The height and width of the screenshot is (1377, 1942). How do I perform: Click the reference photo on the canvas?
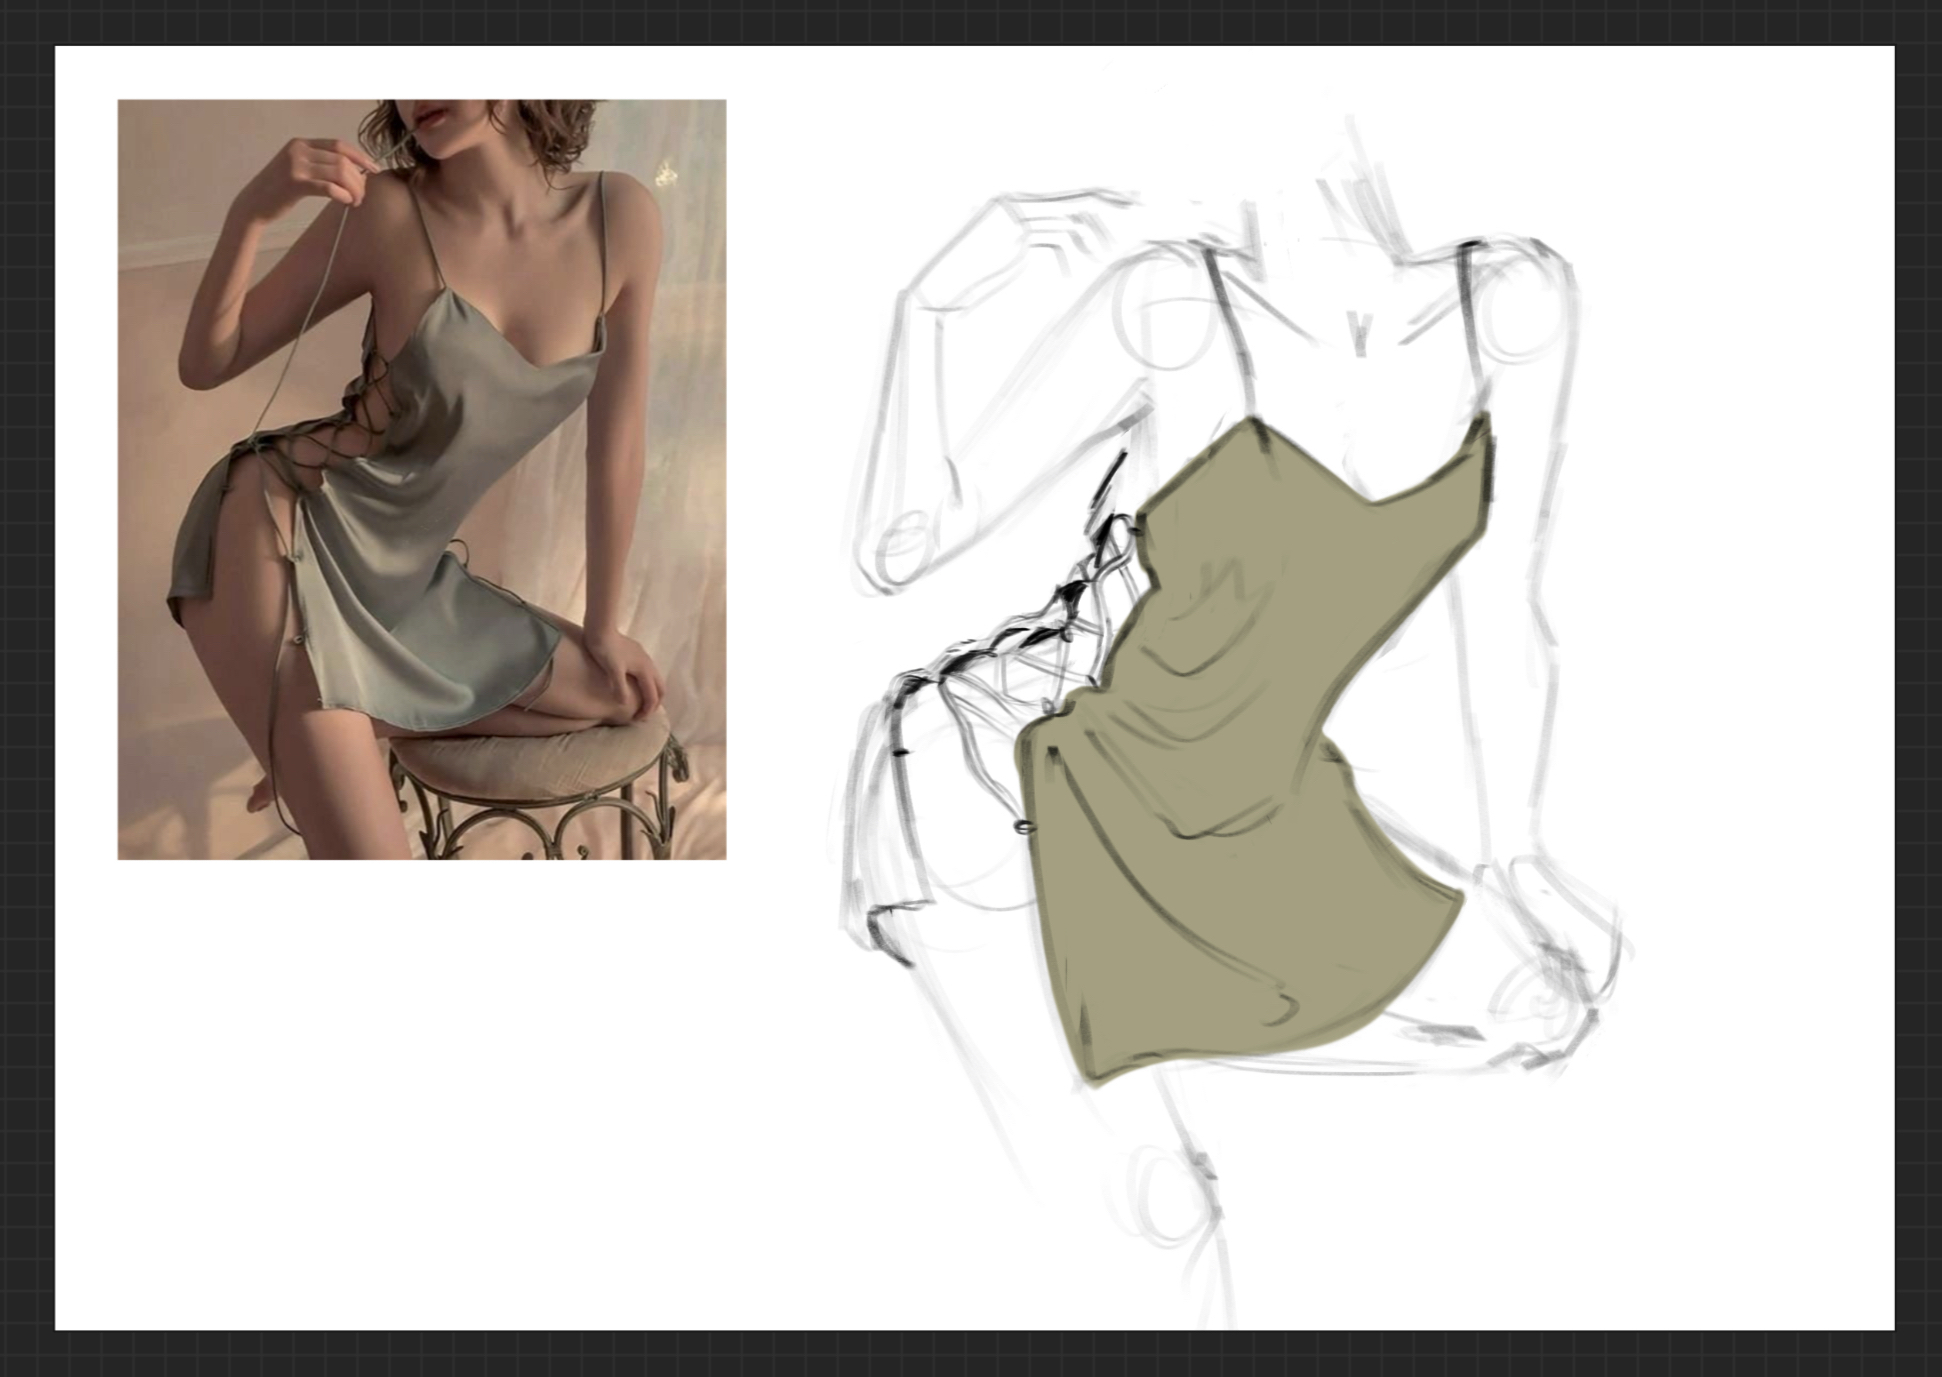421,478
